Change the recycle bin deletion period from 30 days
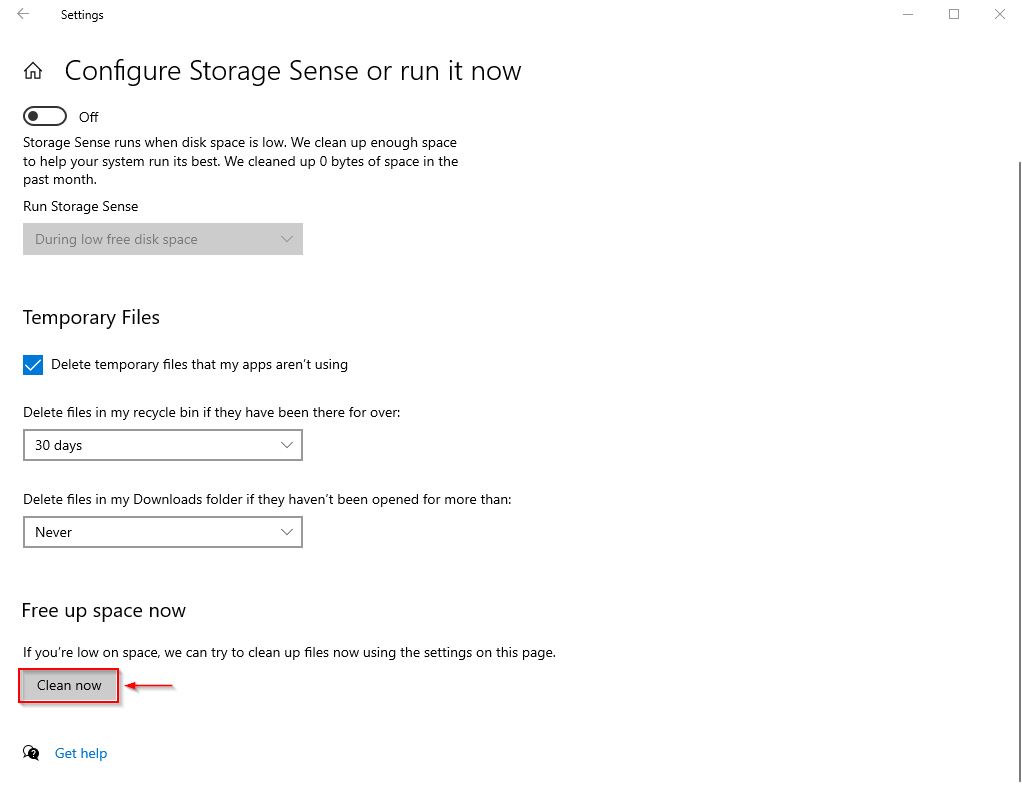This screenshot has width=1022, height=786. pos(163,444)
